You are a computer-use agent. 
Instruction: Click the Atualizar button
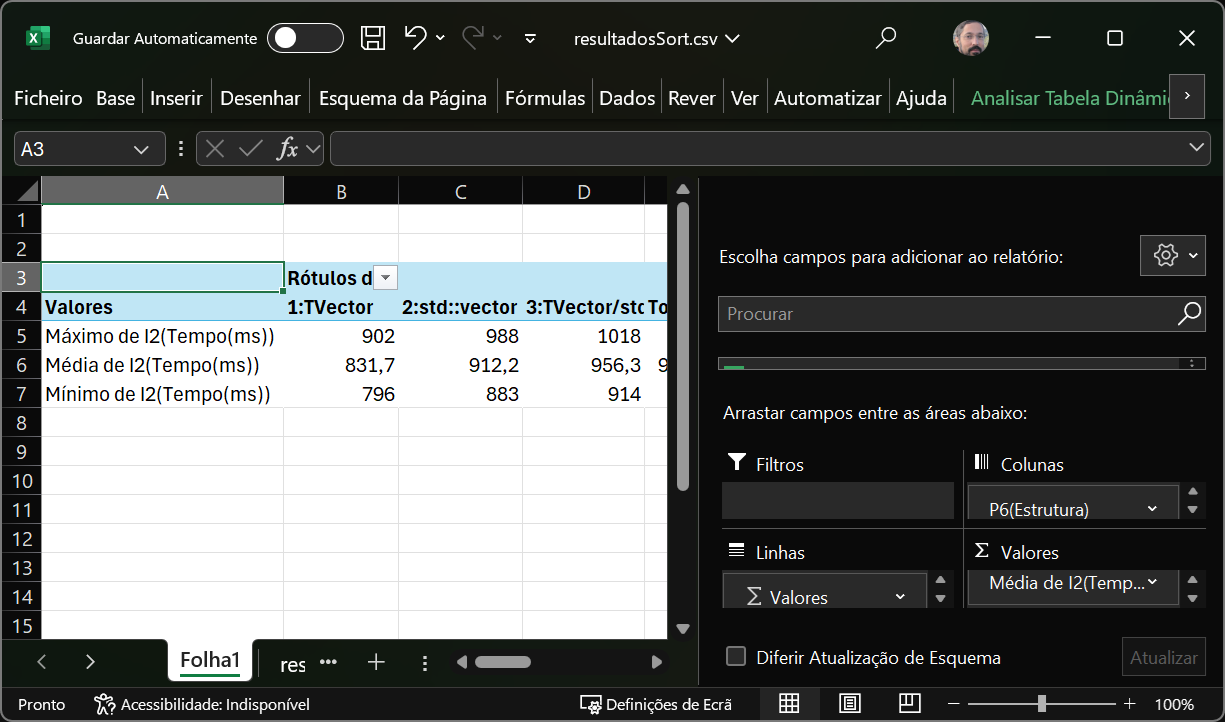[x=1163, y=657]
